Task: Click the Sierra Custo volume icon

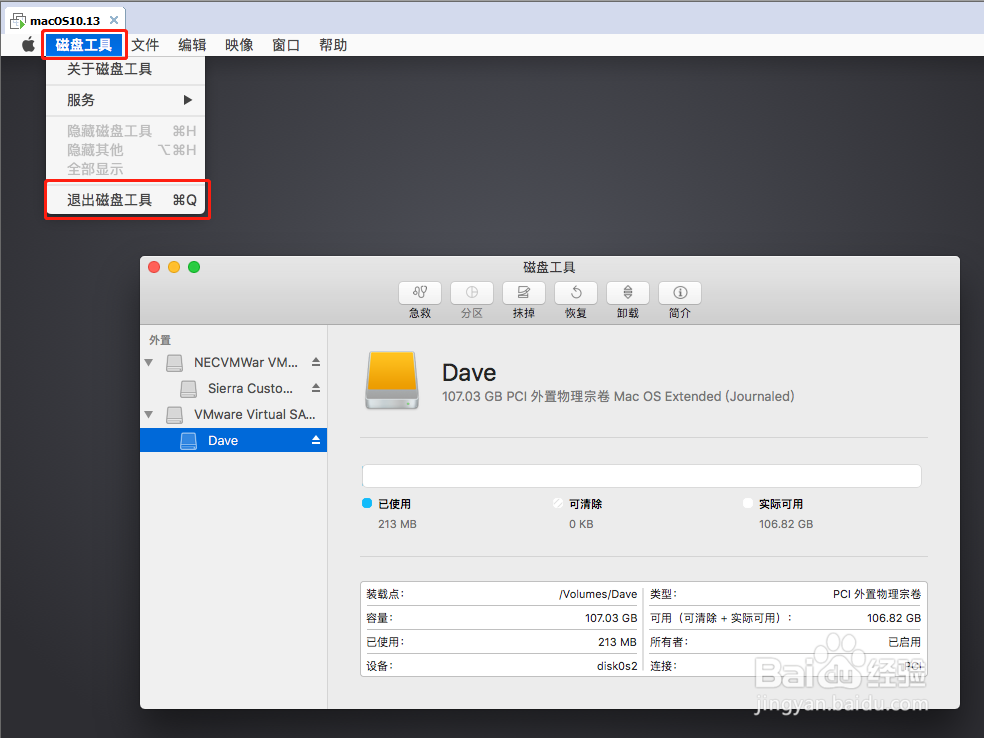Action: [x=188, y=389]
